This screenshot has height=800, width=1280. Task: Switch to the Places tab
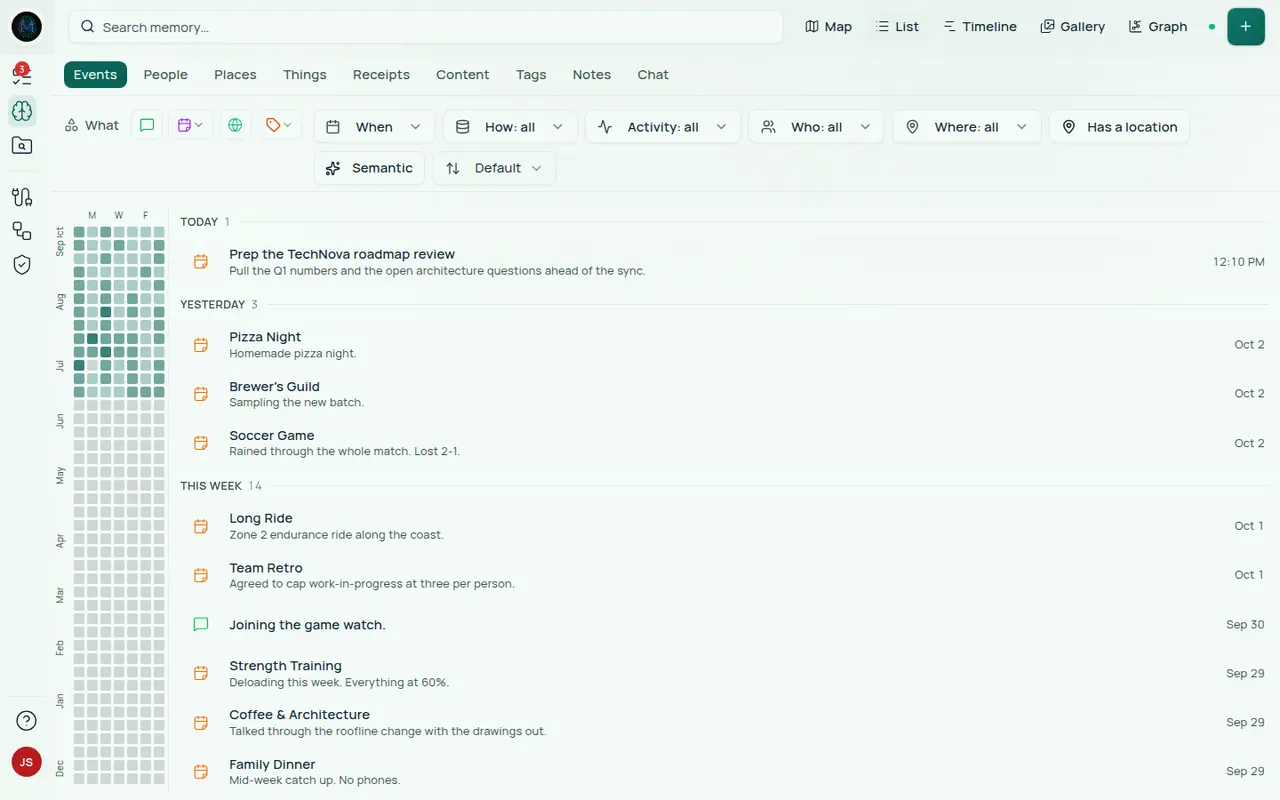pos(235,75)
